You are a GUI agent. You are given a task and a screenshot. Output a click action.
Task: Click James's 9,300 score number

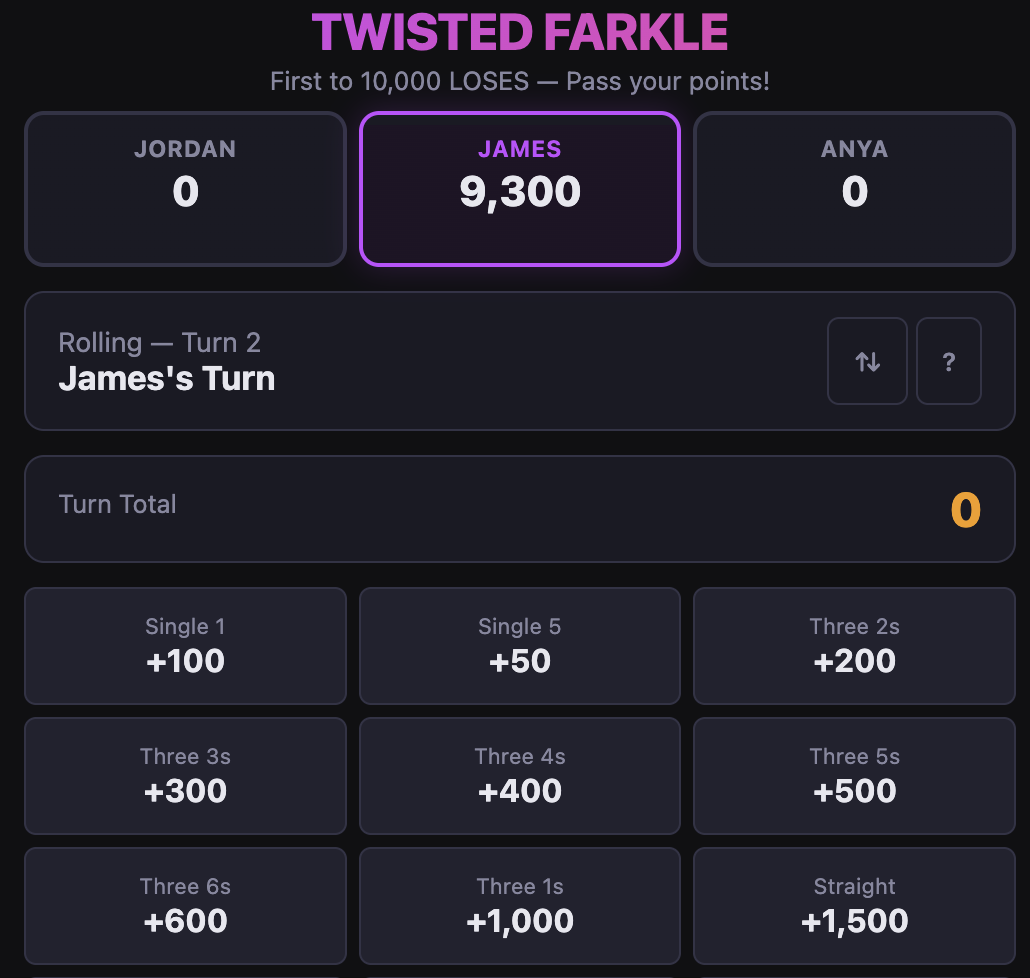520,192
